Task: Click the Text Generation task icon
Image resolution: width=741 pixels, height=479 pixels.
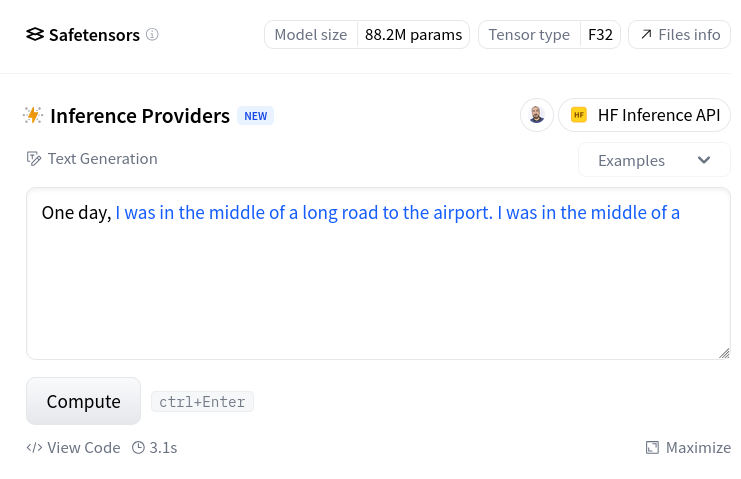Action: click(34, 159)
